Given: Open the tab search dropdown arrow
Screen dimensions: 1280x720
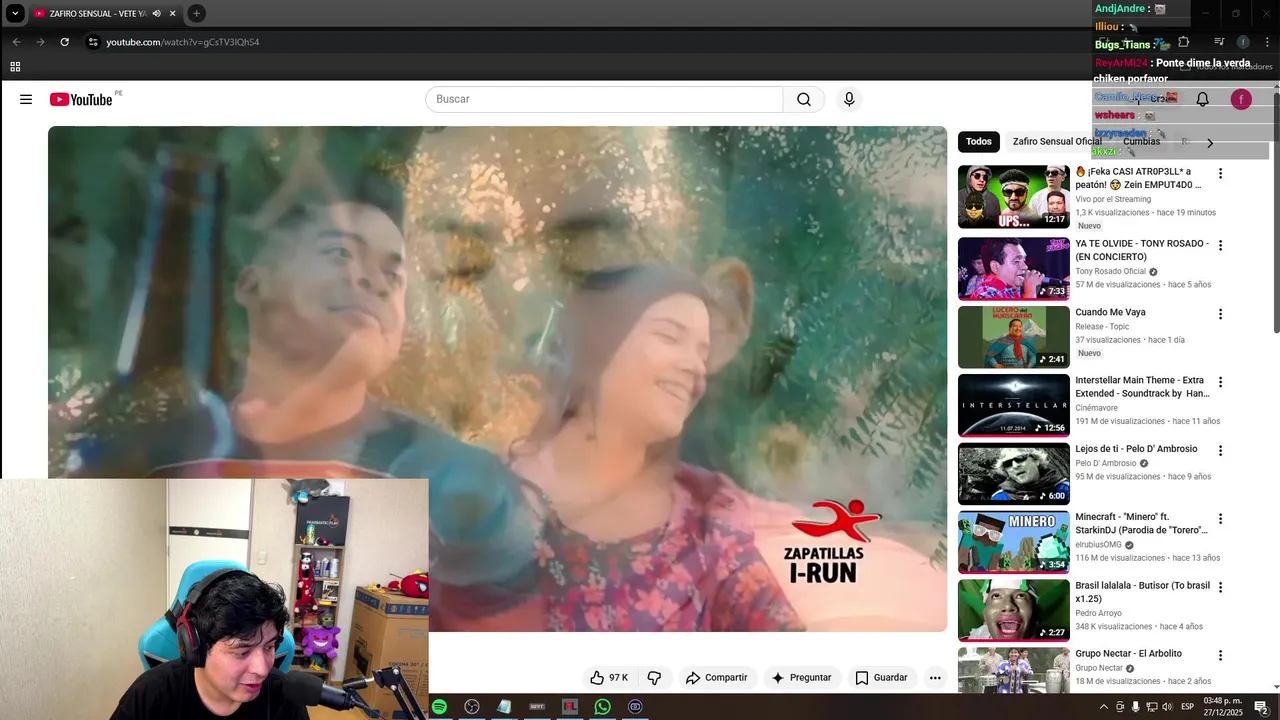Looking at the screenshot, I should [15, 13].
